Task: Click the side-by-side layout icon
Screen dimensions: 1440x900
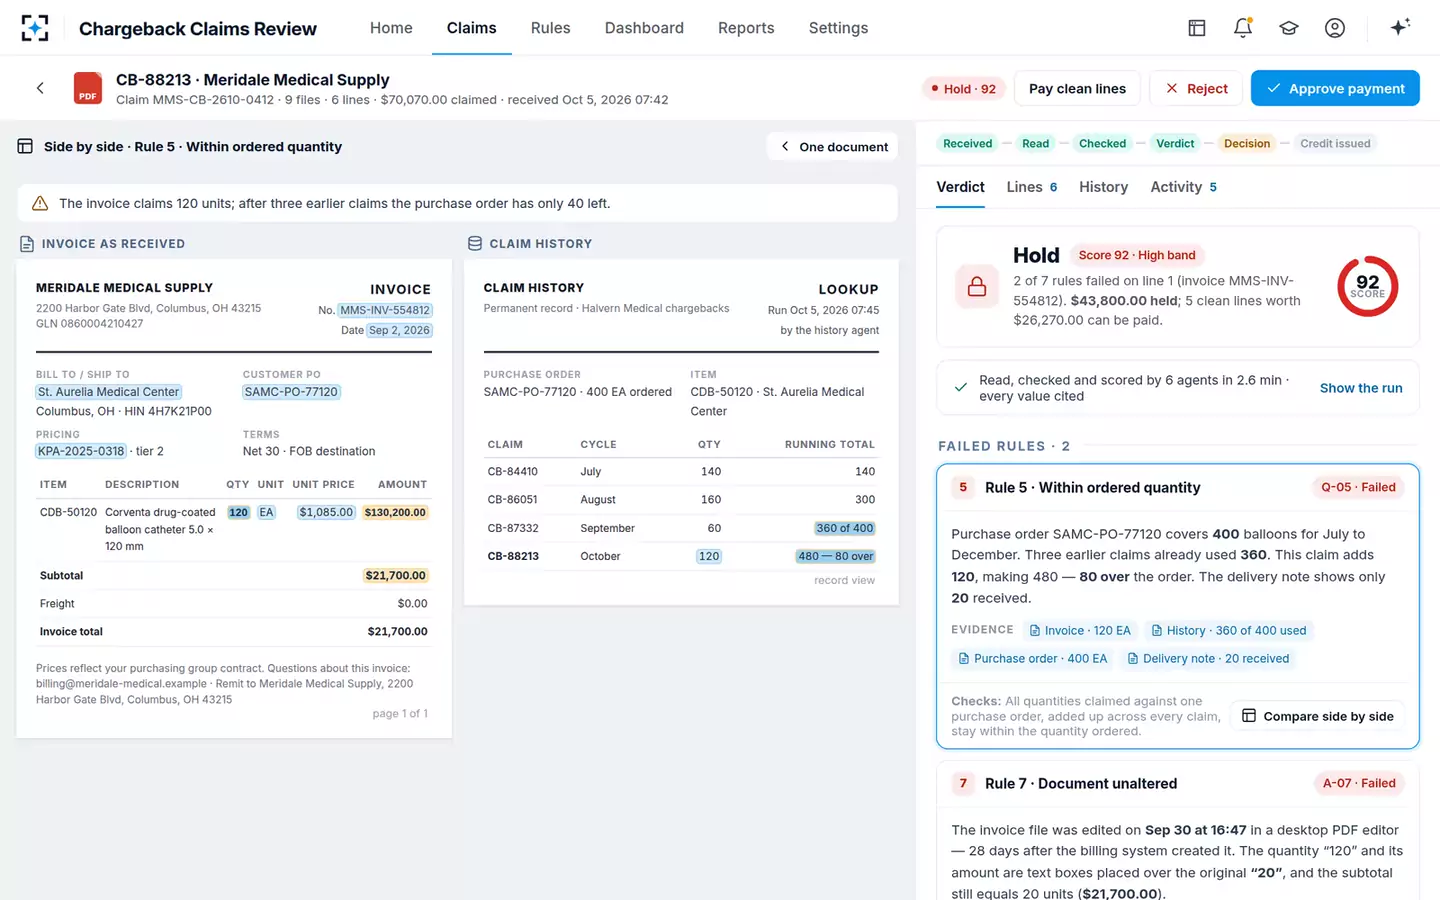Action: [25, 146]
